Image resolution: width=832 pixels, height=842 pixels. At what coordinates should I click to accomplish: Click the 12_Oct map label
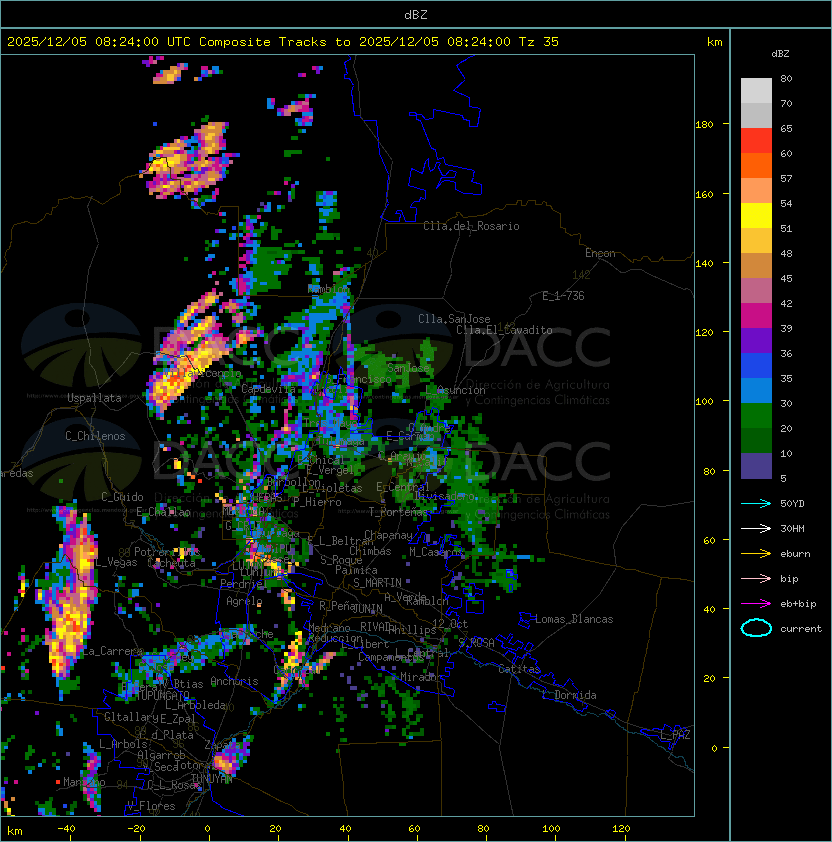450,624
